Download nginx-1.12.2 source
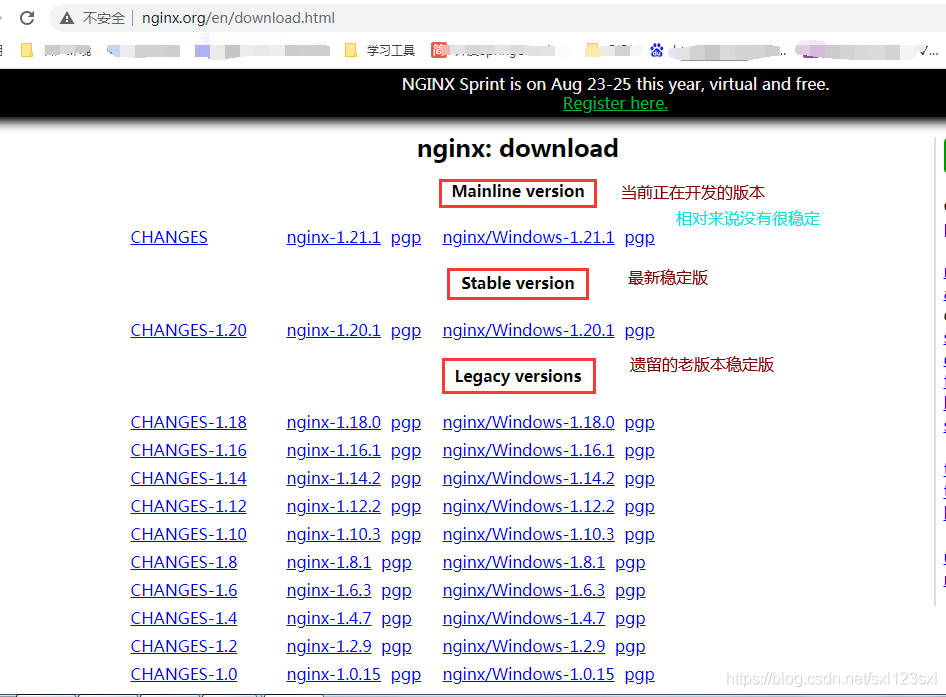The width and height of the screenshot is (946, 697). pyautogui.click(x=334, y=506)
